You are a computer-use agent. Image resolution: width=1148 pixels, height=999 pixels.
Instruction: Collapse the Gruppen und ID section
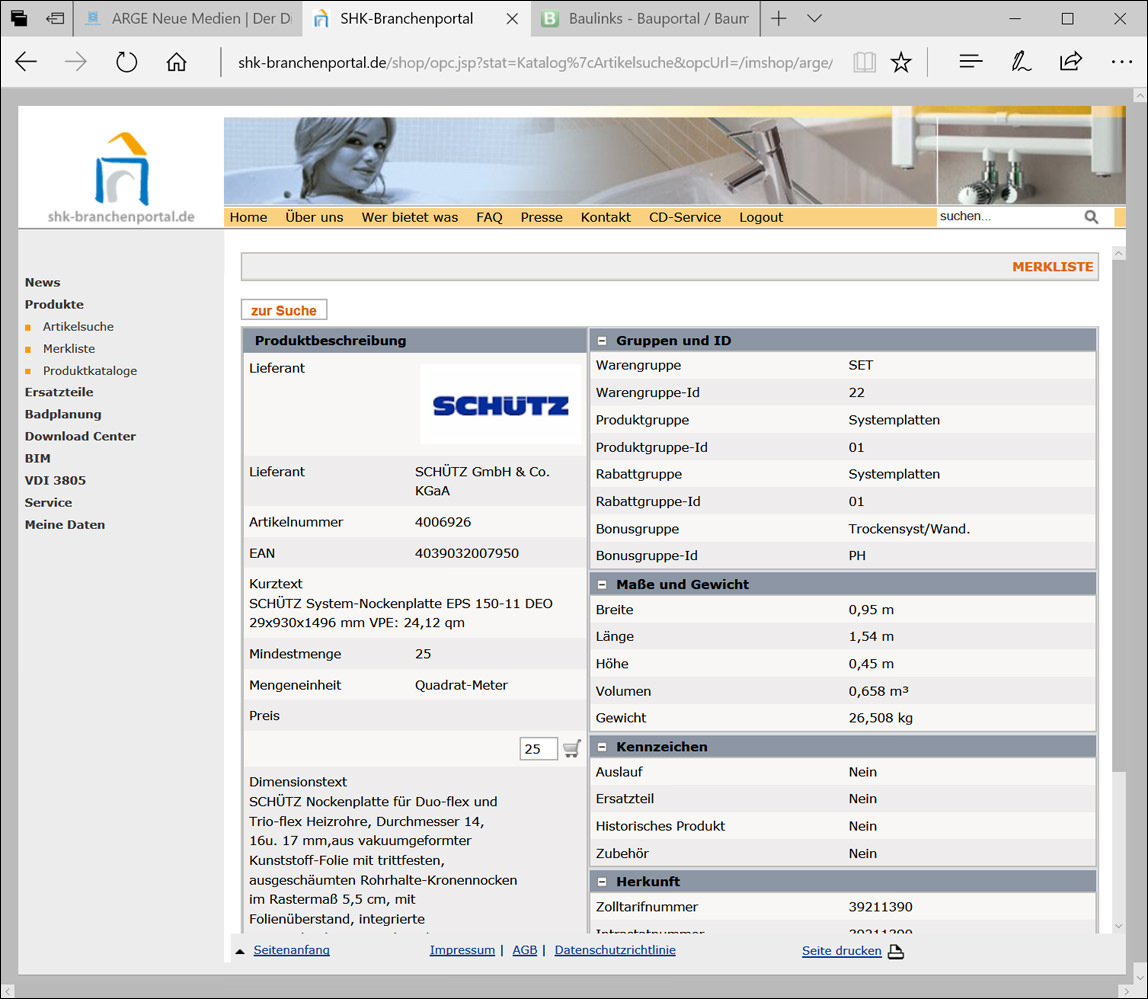(602, 341)
